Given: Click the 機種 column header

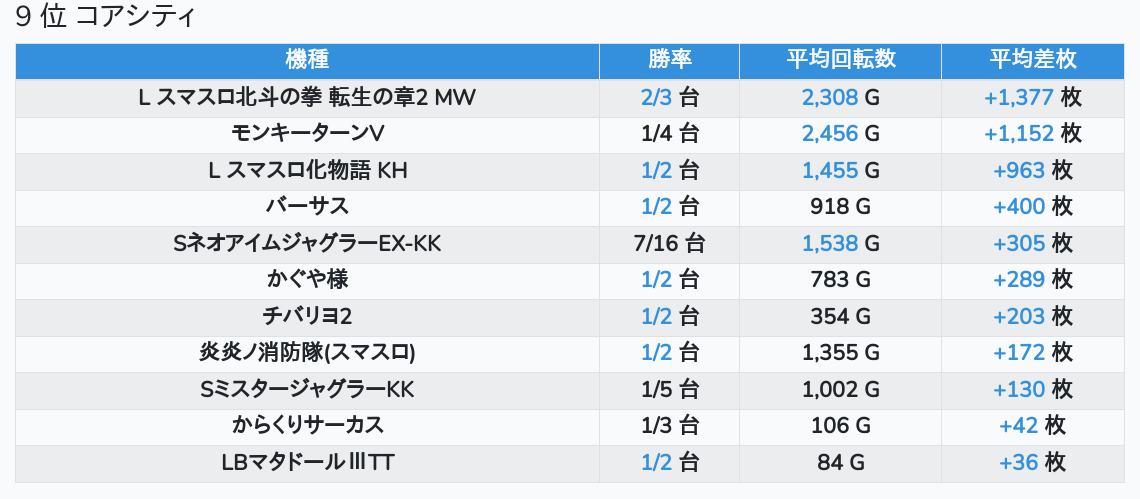Looking at the screenshot, I should 307,60.
